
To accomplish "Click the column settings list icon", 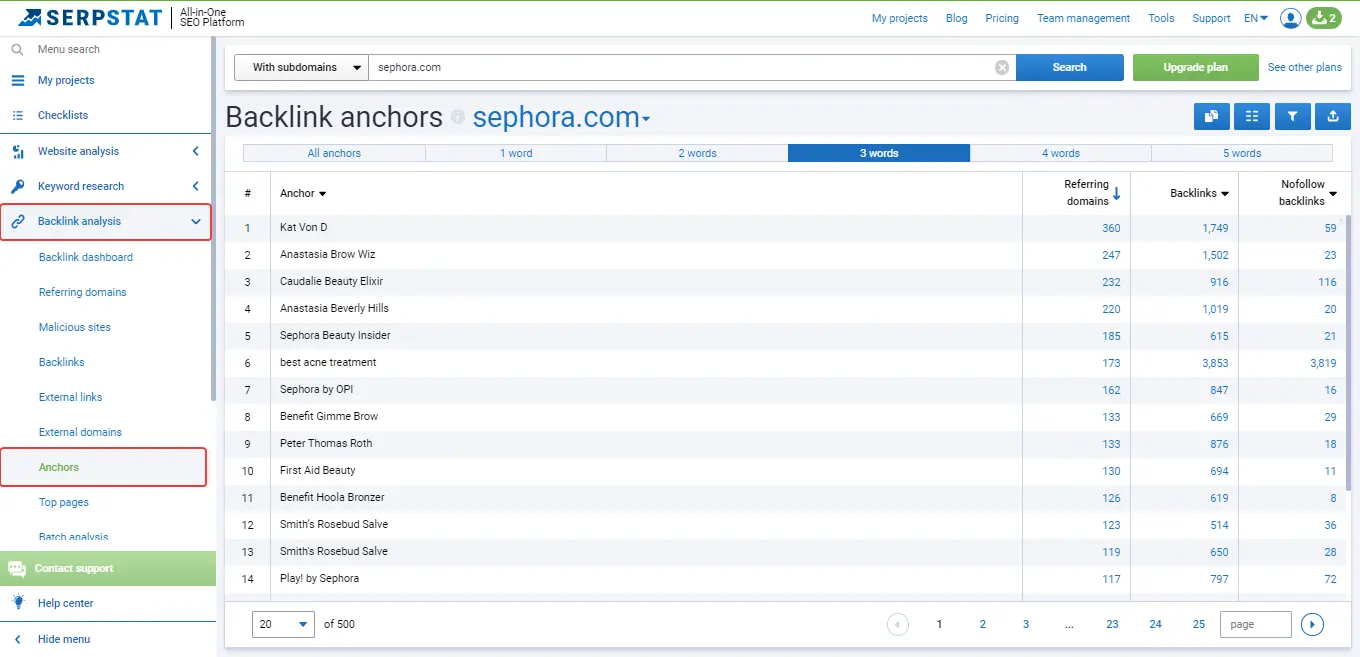I will [x=1252, y=116].
